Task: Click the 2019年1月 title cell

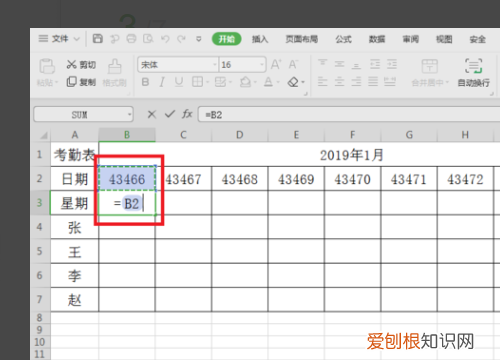Action: 351,155
